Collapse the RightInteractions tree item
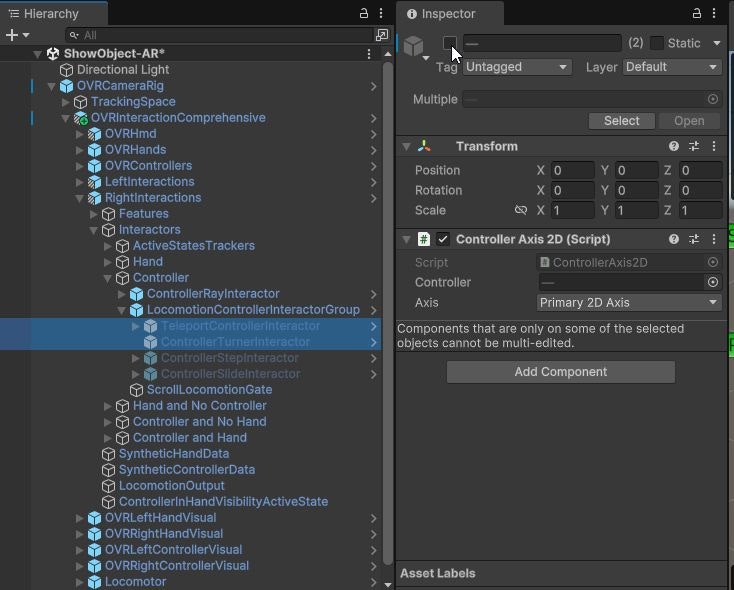 click(x=80, y=198)
